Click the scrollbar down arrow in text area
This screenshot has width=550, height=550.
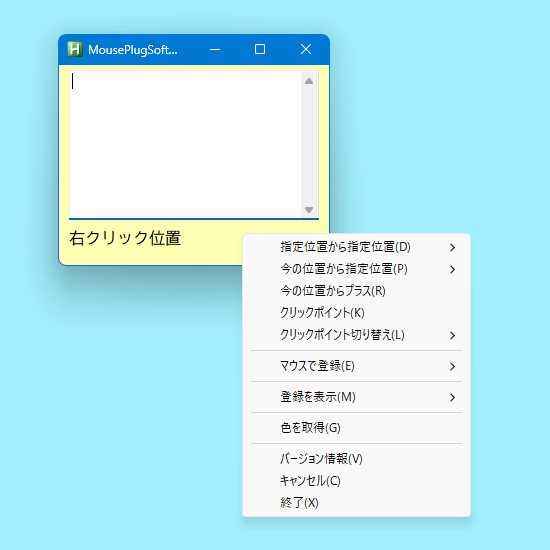click(x=309, y=210)
